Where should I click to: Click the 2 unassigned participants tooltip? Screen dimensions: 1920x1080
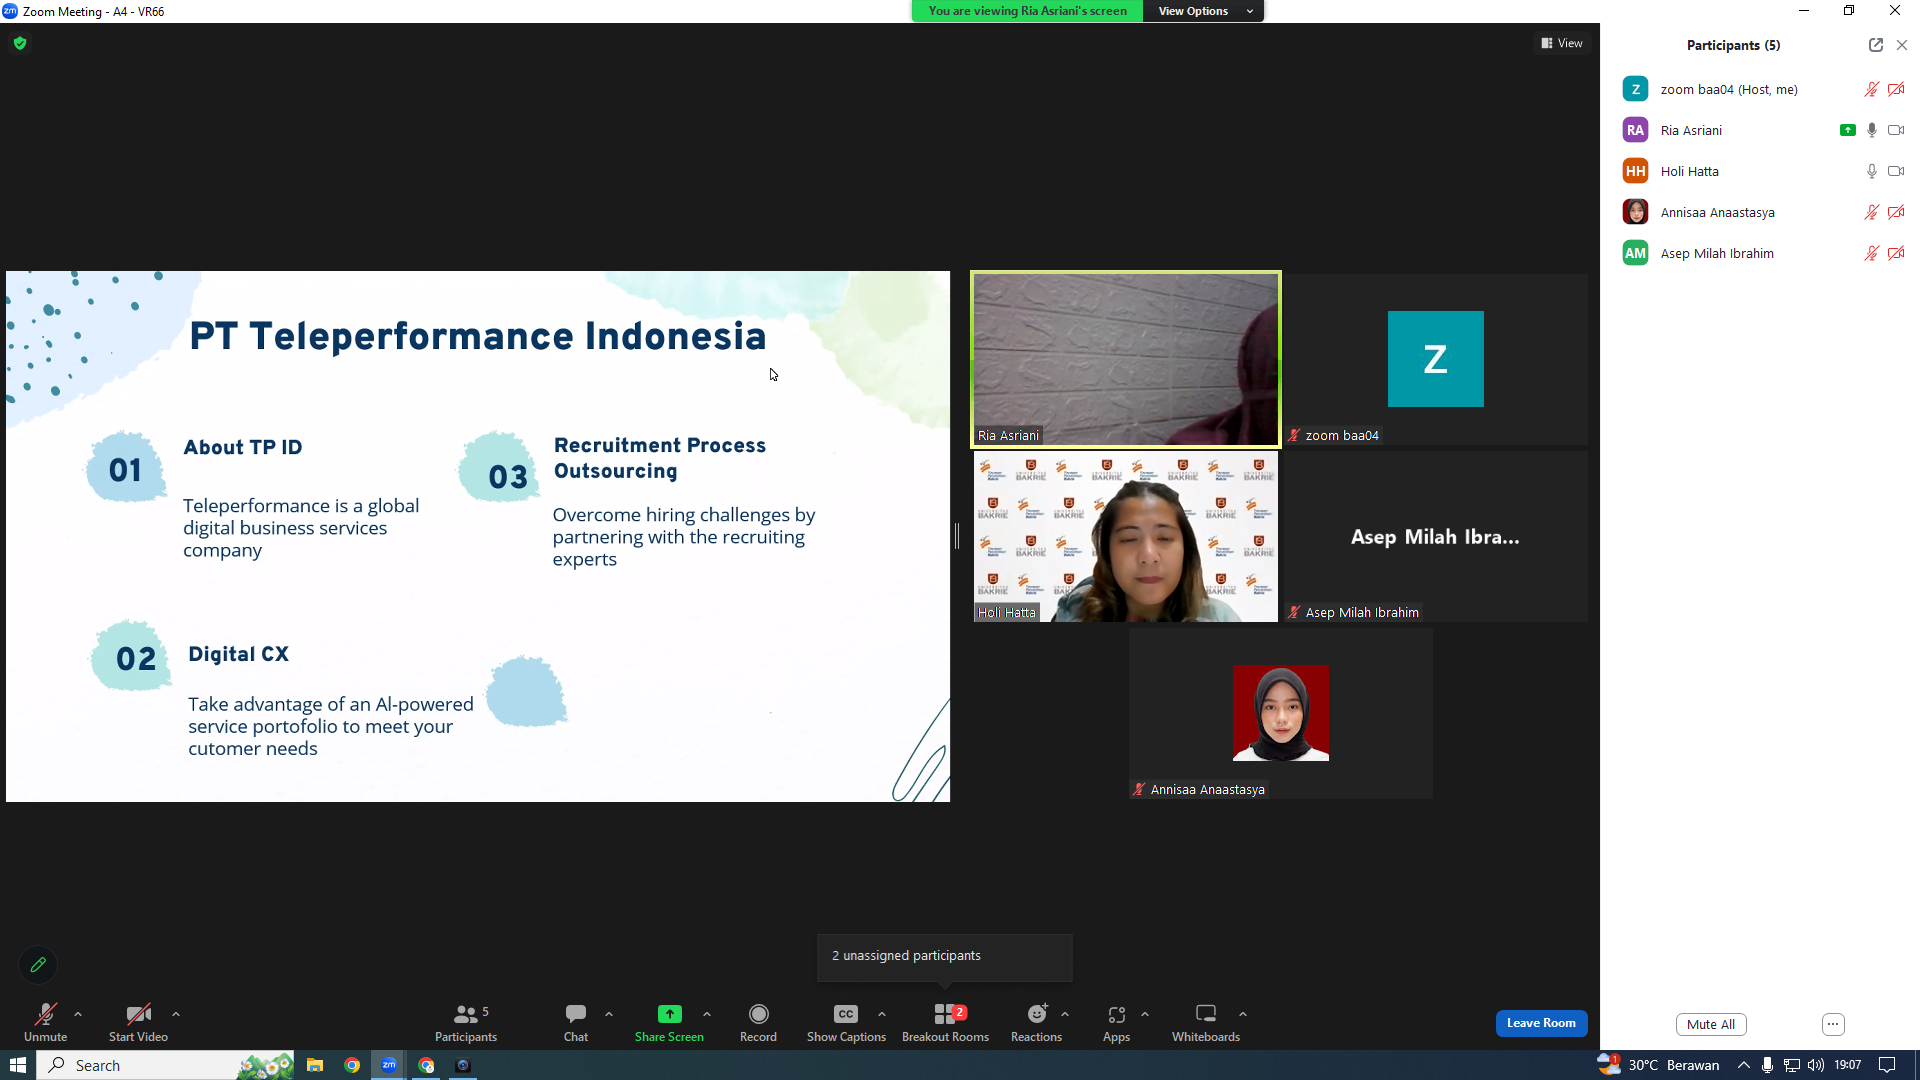(x=945, y=957)
